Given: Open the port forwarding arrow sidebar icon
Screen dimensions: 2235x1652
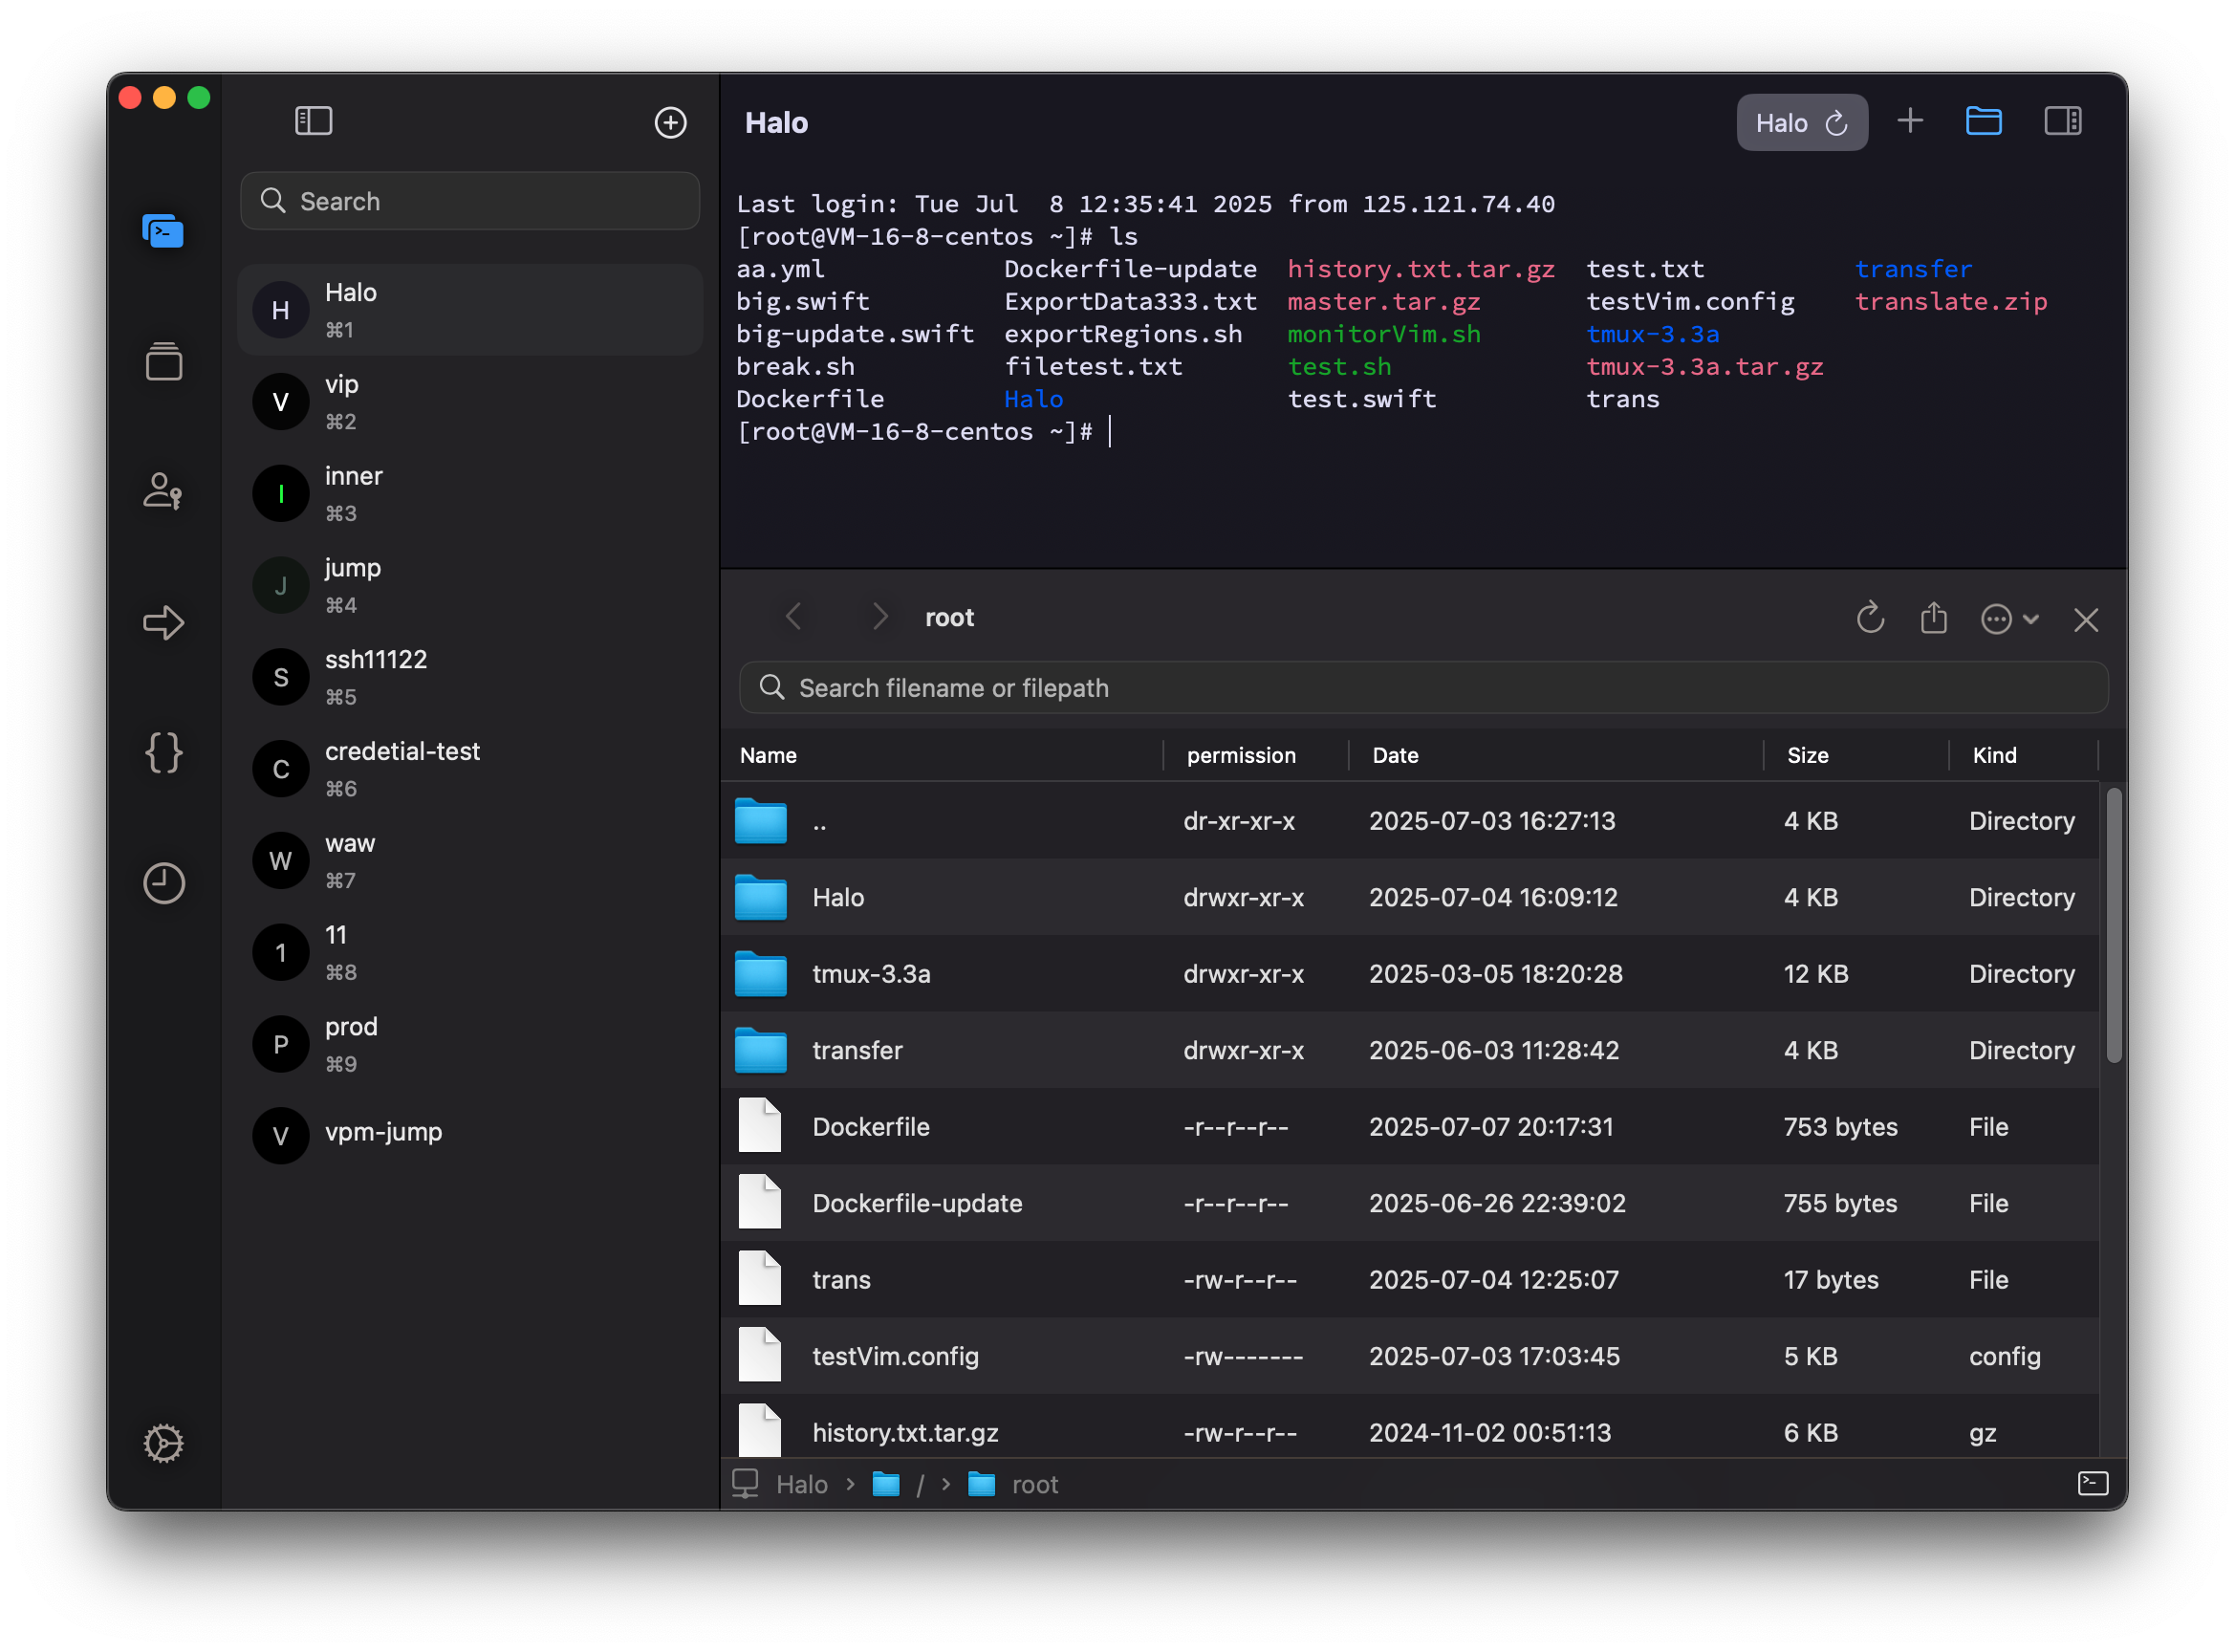Looking at the screenshot, I should click(164, 622).
